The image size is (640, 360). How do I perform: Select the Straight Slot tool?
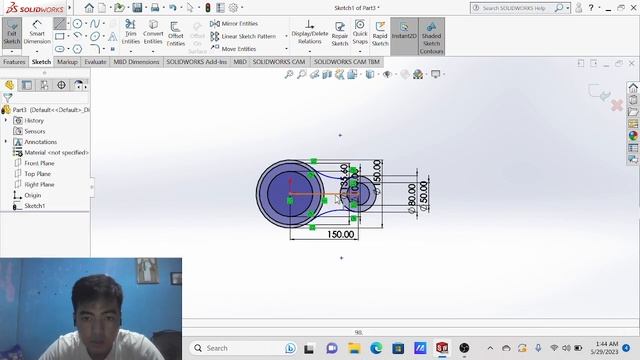coord(60,49)
